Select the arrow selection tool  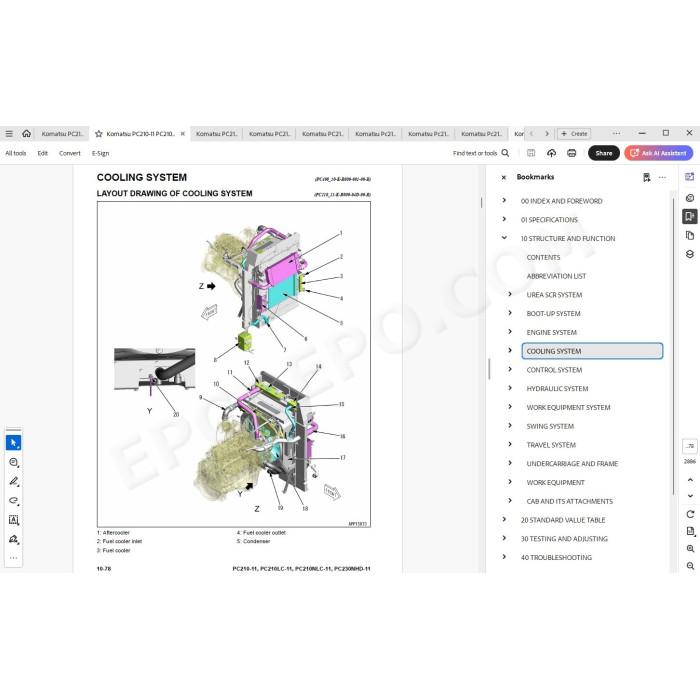[x=13, y=443]
